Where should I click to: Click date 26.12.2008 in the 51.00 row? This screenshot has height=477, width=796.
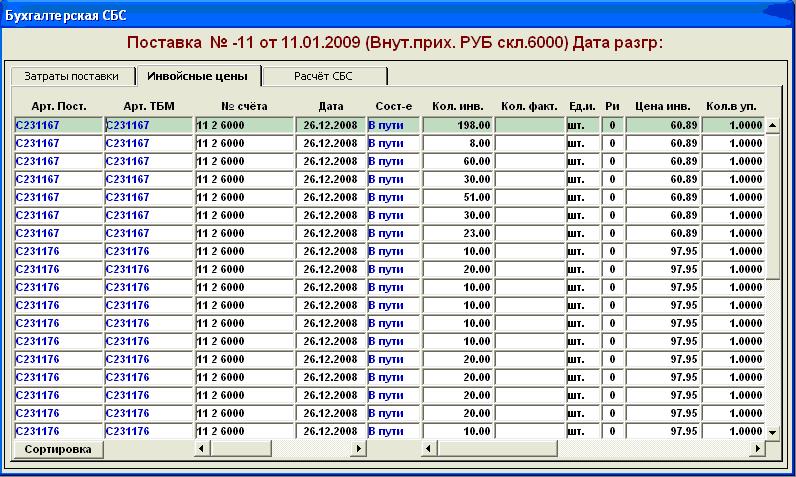[330, 197]
